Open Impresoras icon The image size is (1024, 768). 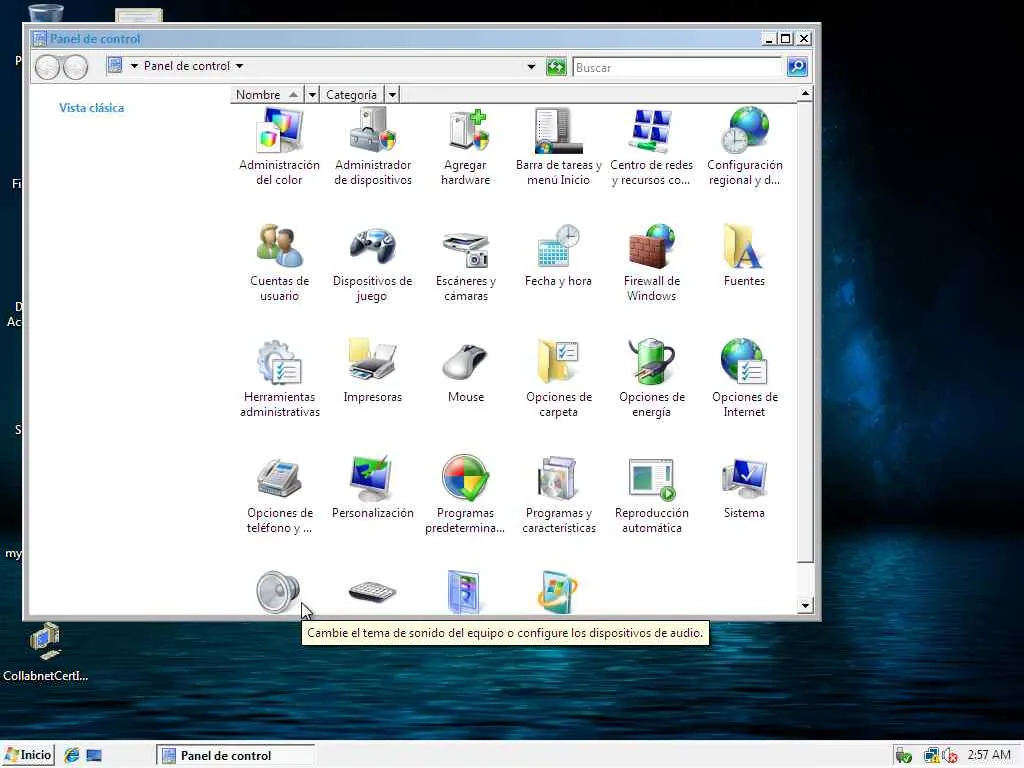[373, 360]
